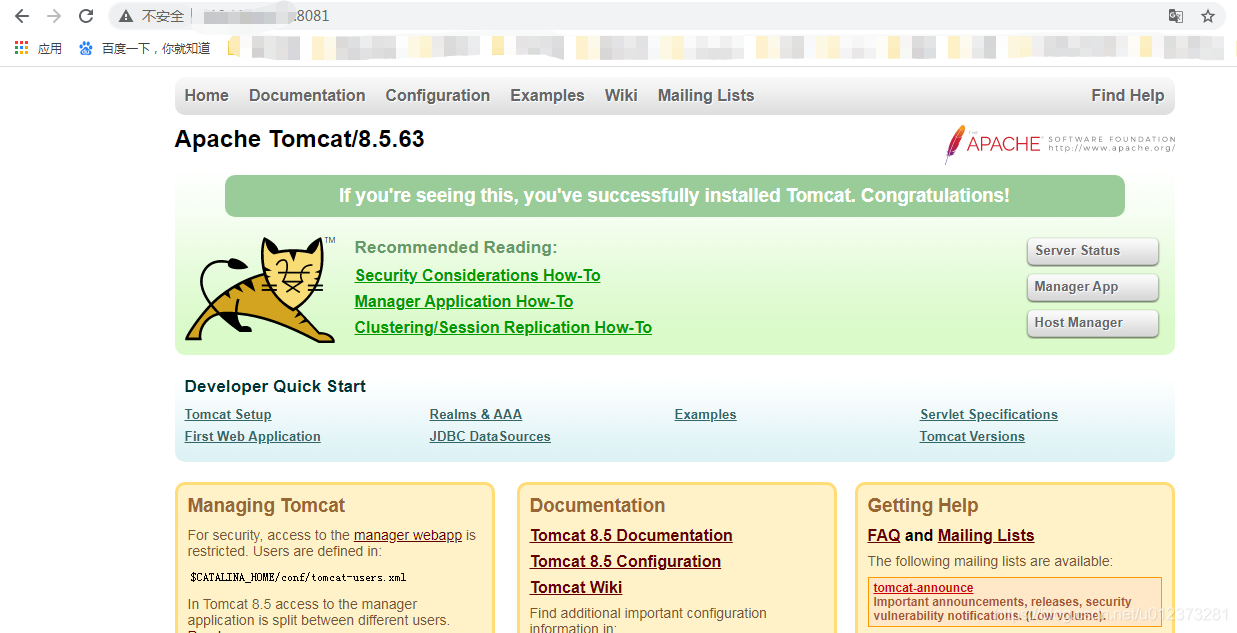Open the FAQ link
The width and height of the screenshot is (1237, 633).
(x=884, y=536)
